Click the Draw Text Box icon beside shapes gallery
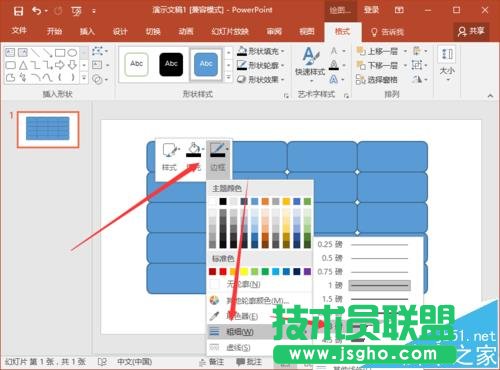The image size is (500, 370). click(x=97, y=65)
